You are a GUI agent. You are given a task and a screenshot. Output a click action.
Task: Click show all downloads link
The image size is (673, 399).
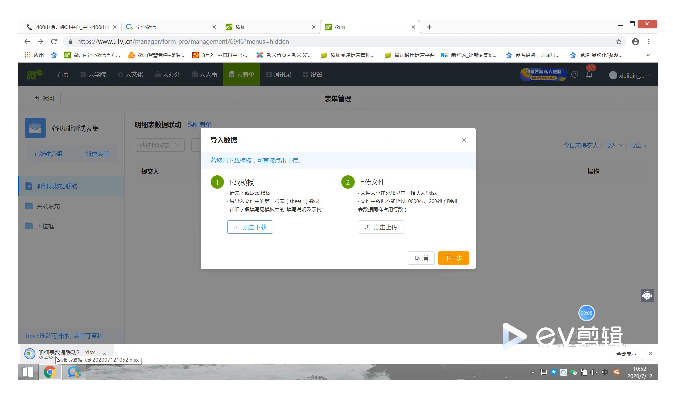(626, 354)
